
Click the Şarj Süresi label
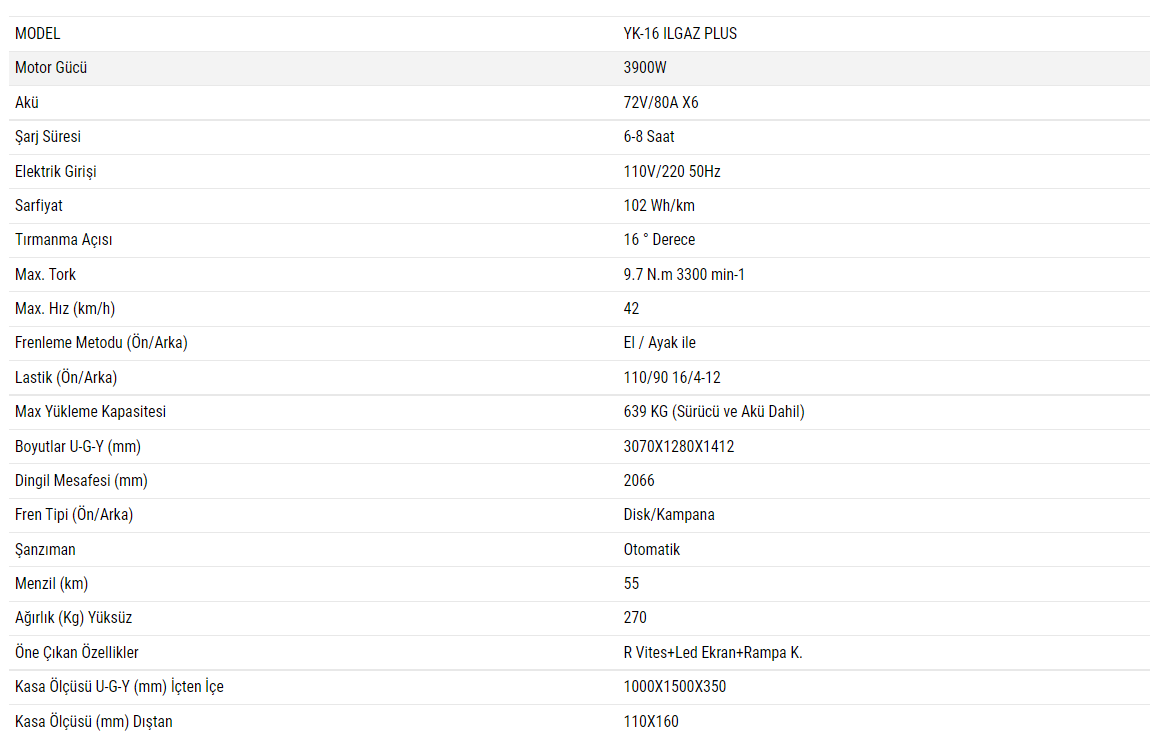[48, 137]
